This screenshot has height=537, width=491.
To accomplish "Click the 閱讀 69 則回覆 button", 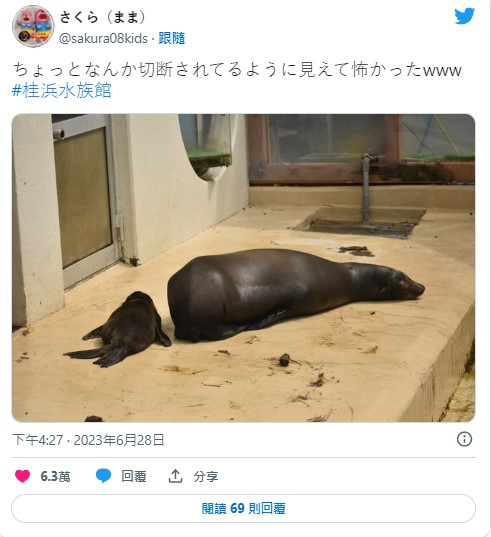I will 243,508.
